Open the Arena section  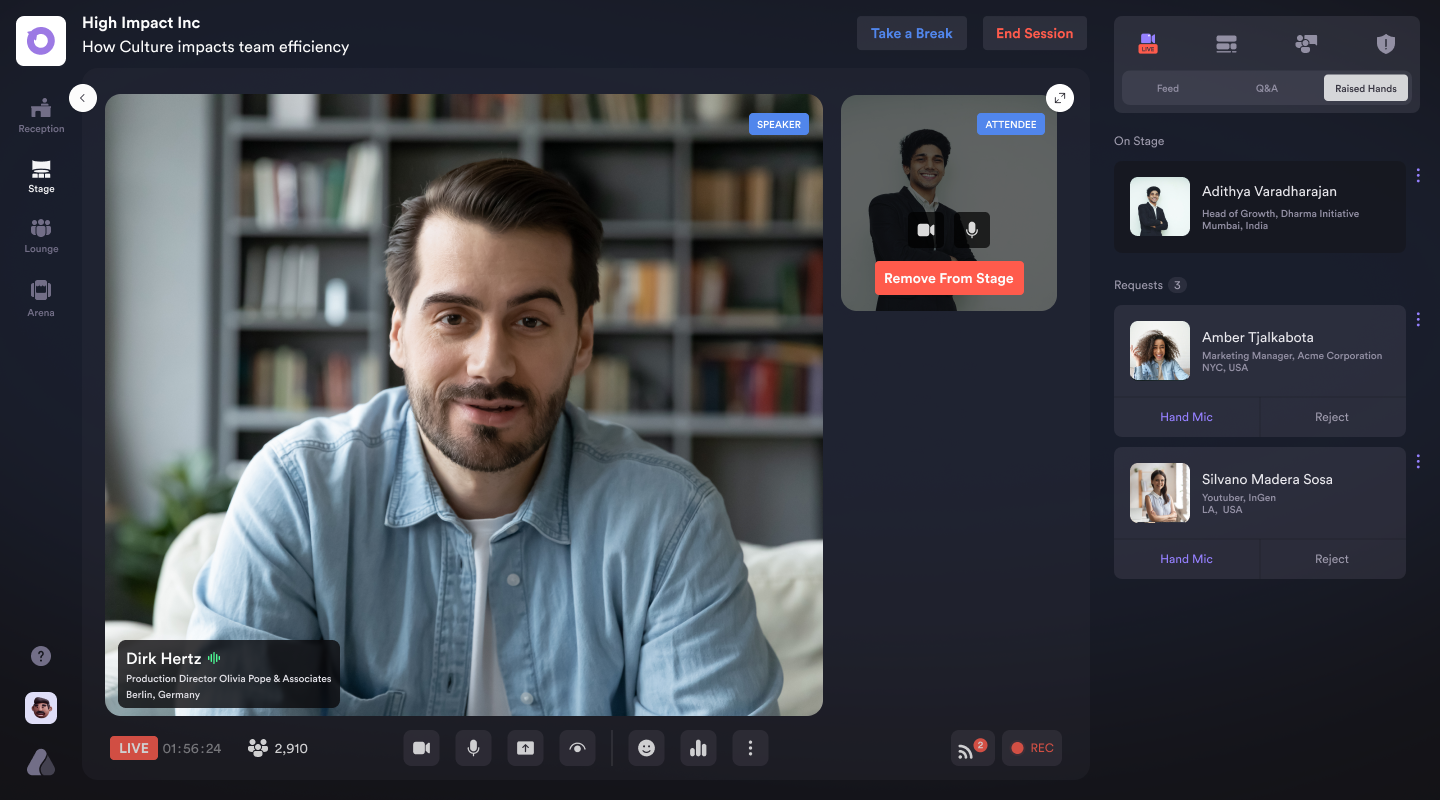click(x=41, y=298)
